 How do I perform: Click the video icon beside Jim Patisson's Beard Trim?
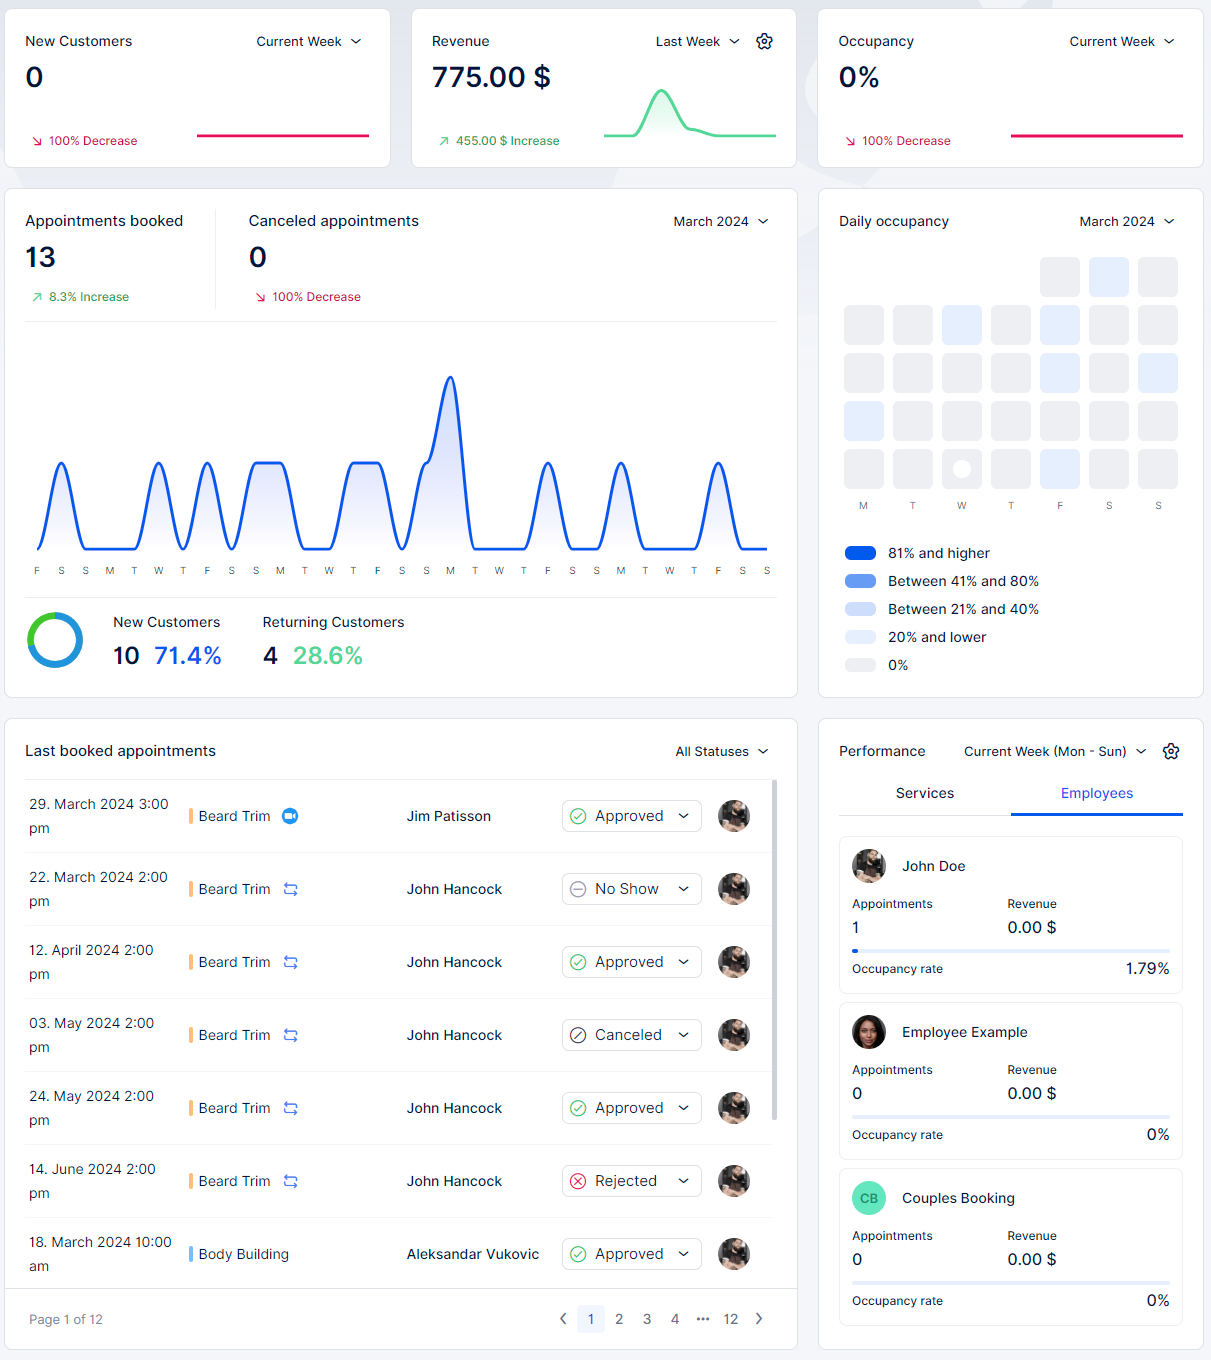click(290, 816)
